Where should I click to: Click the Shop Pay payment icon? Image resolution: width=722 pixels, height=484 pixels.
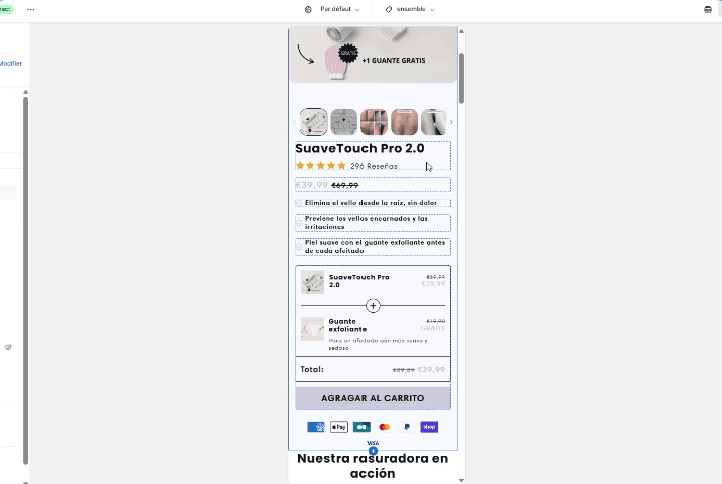click(429, 427)
